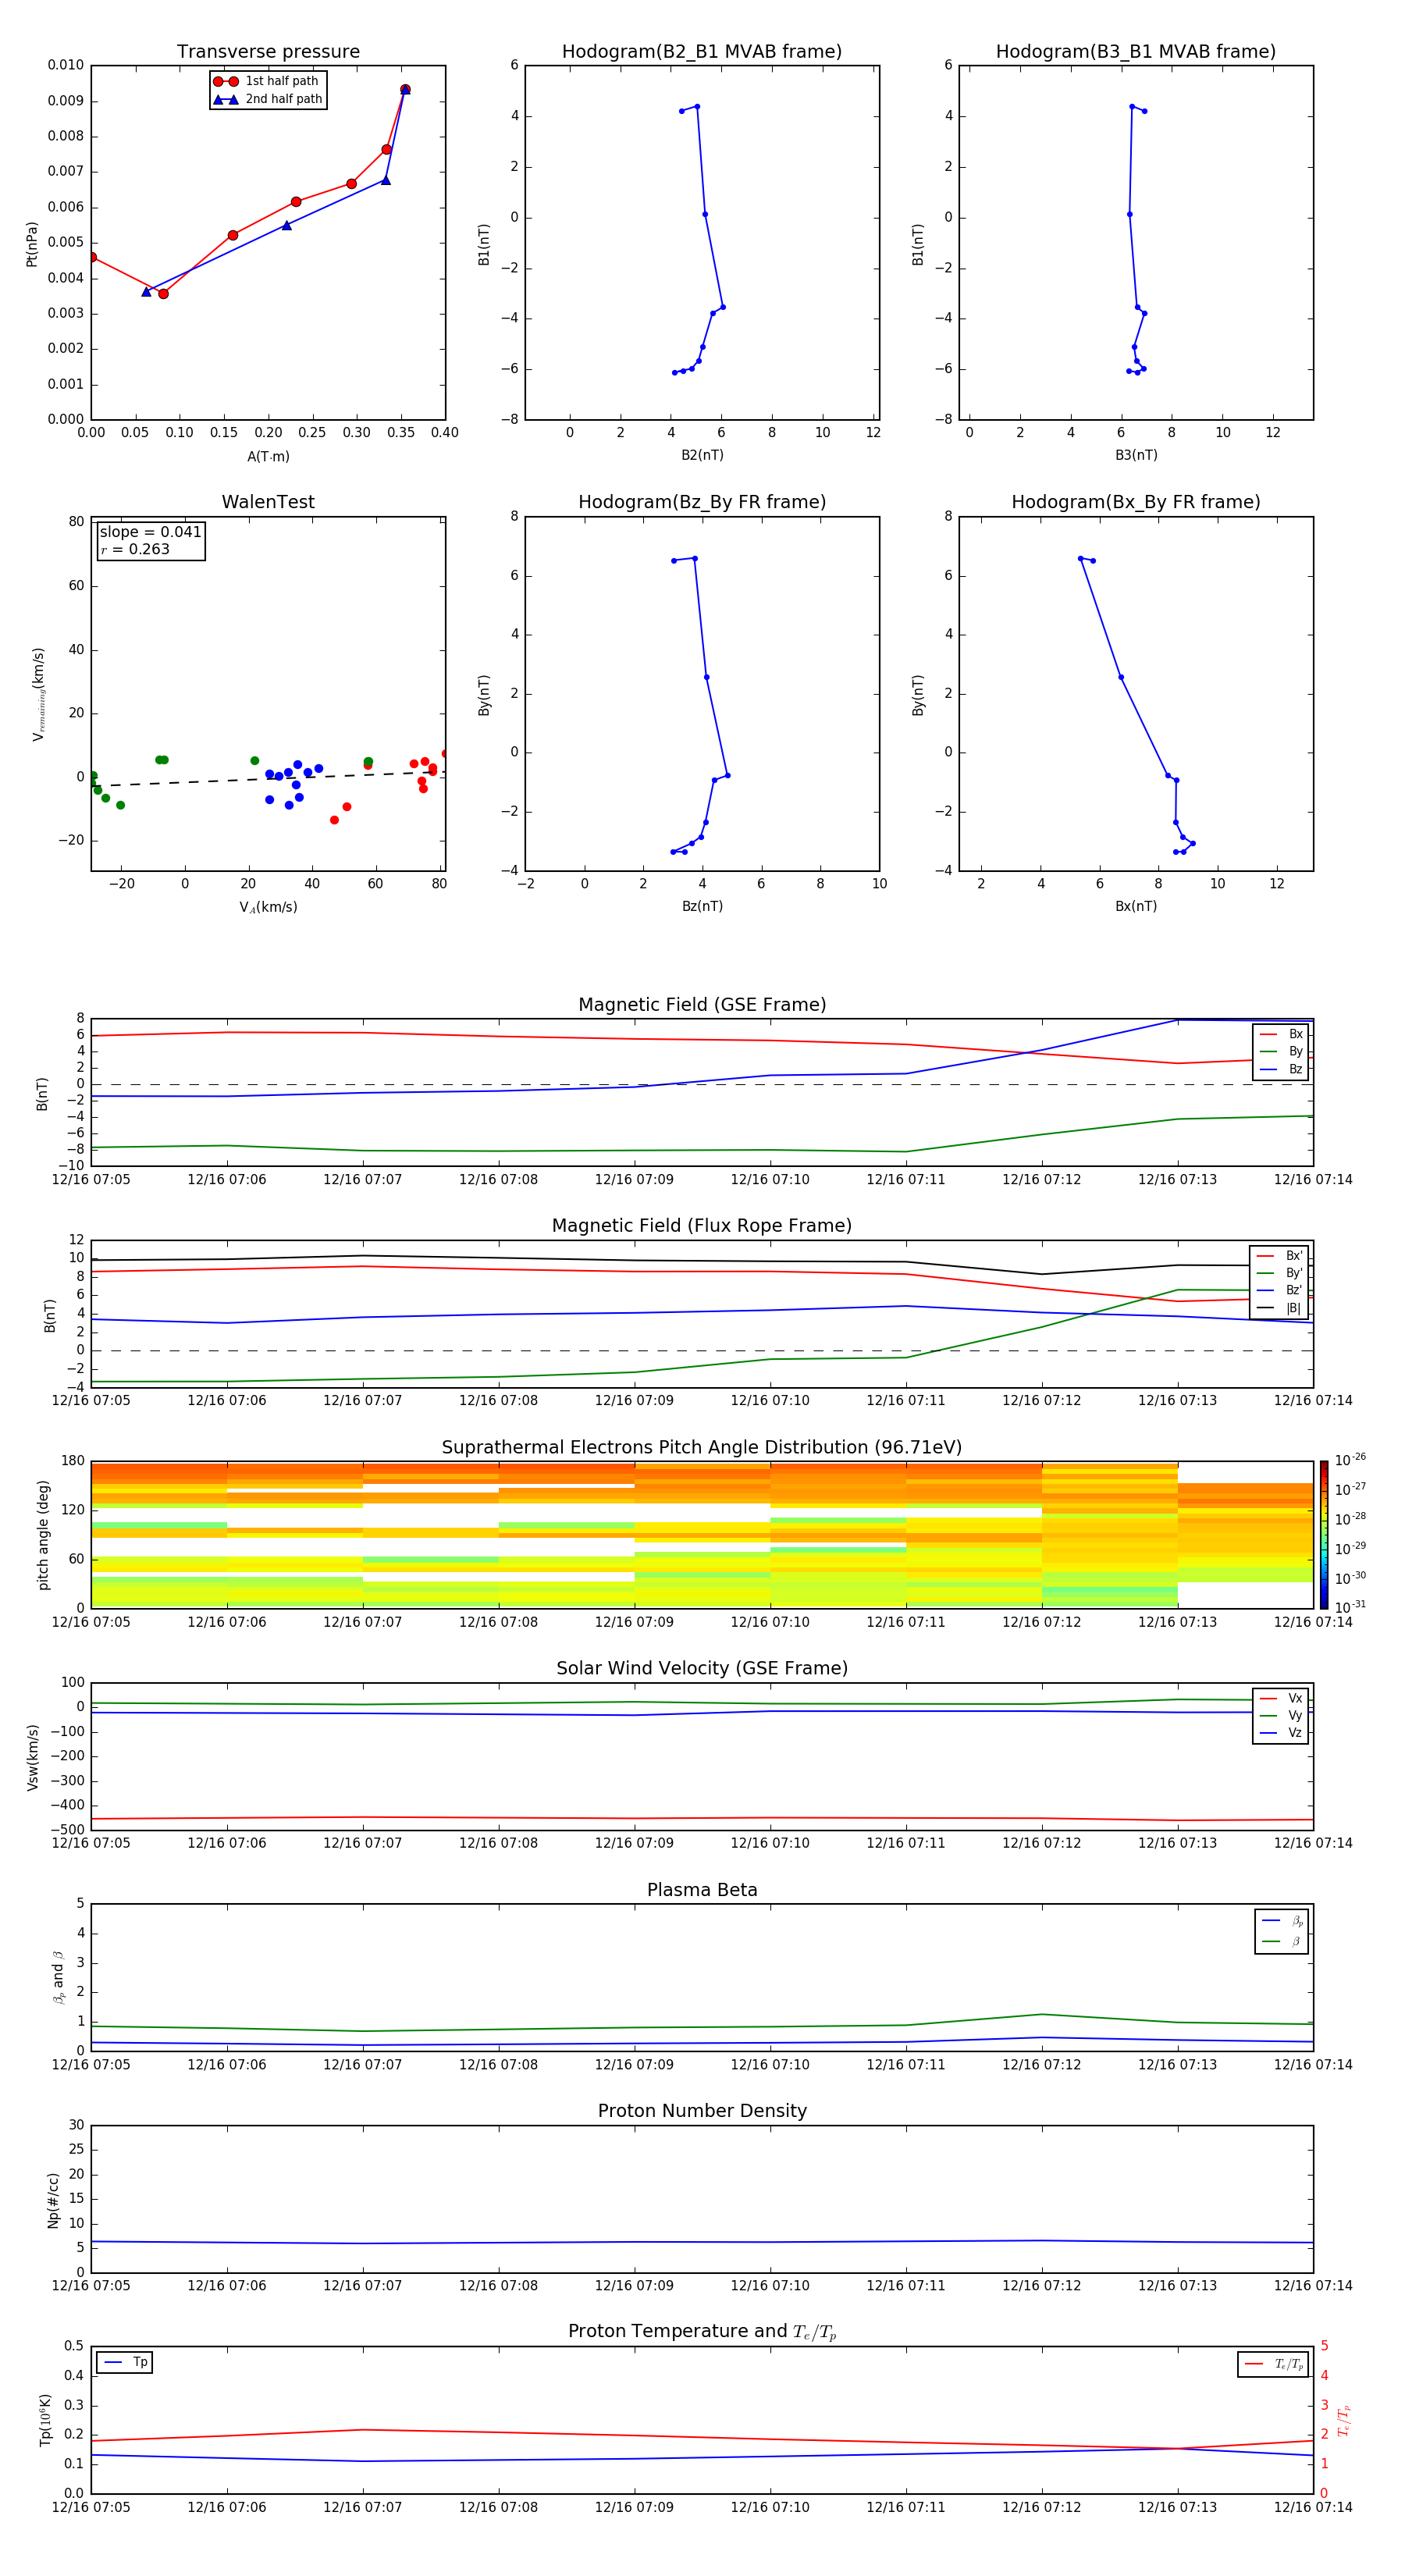Click the 'V_remaining(km/s)' y-axis label
1405x2576 pixels.
point(39,694)
